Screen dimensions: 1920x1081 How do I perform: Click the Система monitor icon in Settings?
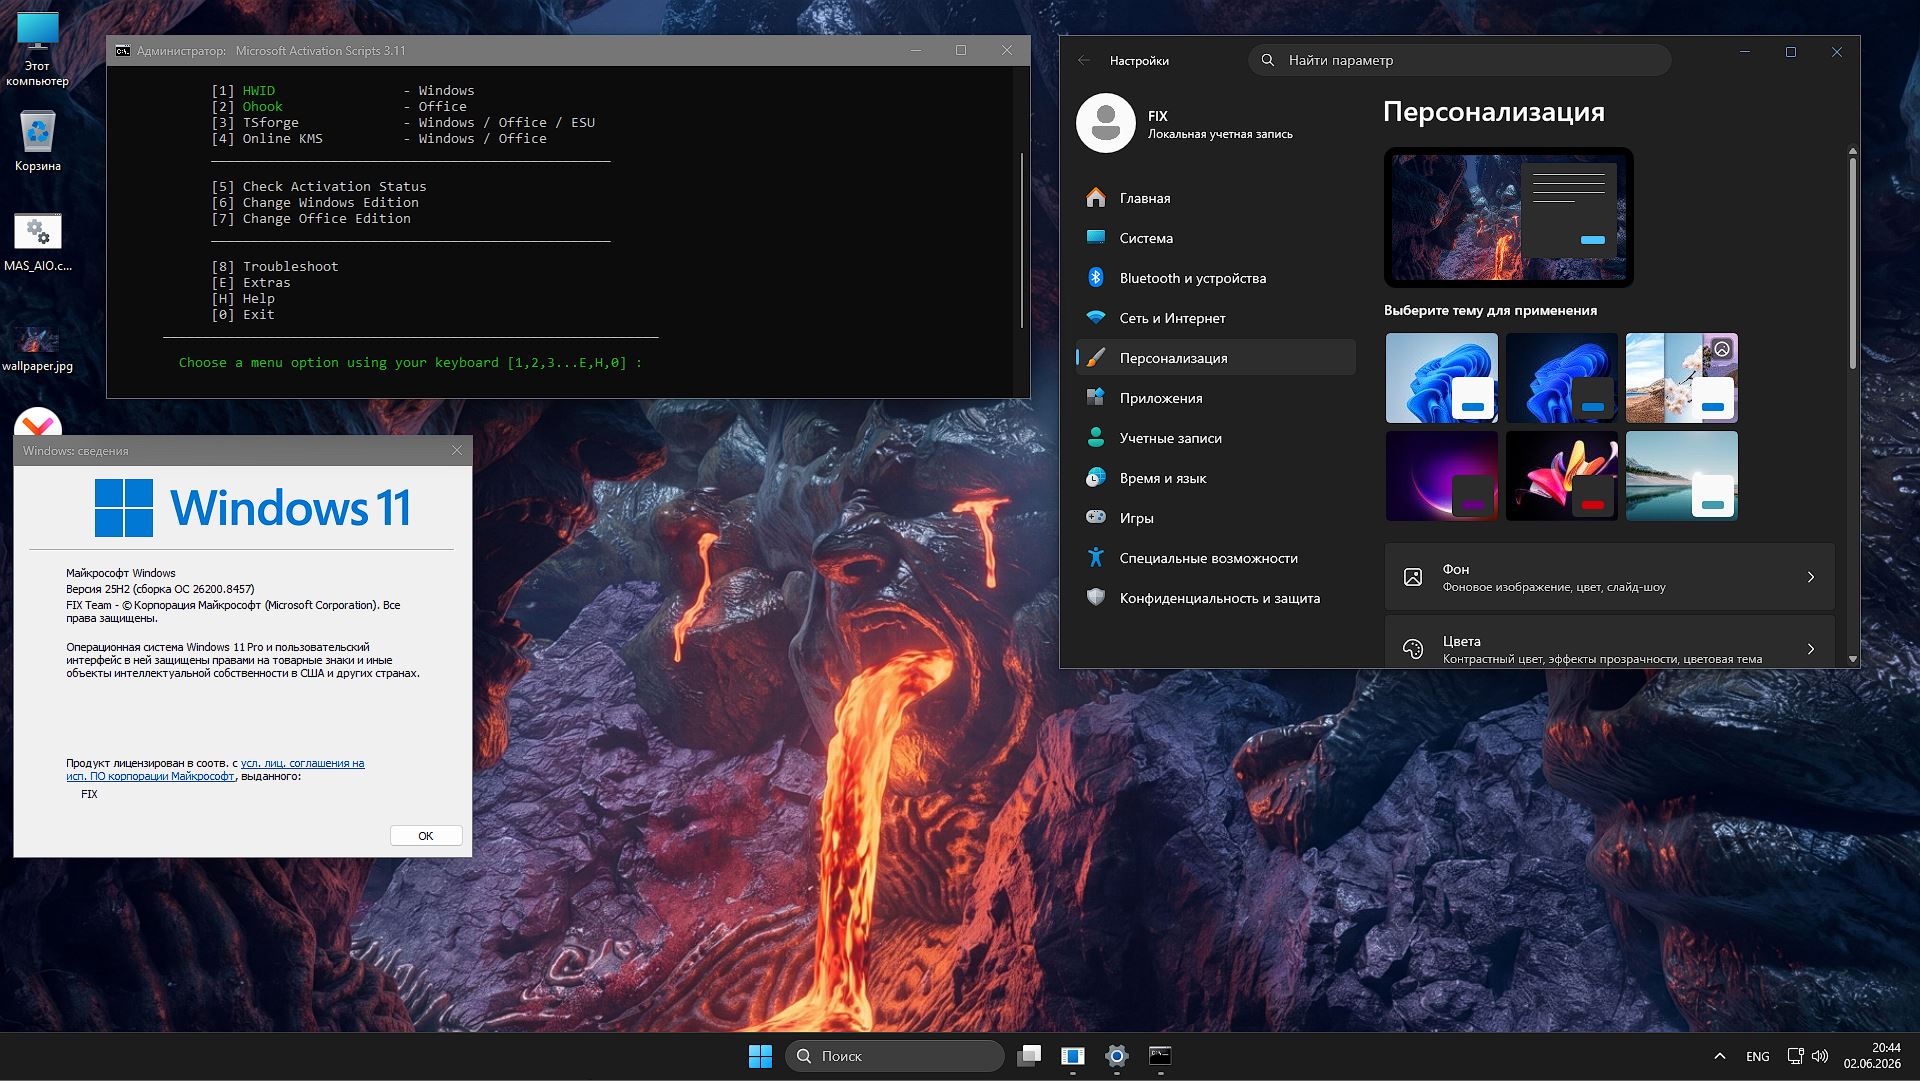tap(1096, 238)
